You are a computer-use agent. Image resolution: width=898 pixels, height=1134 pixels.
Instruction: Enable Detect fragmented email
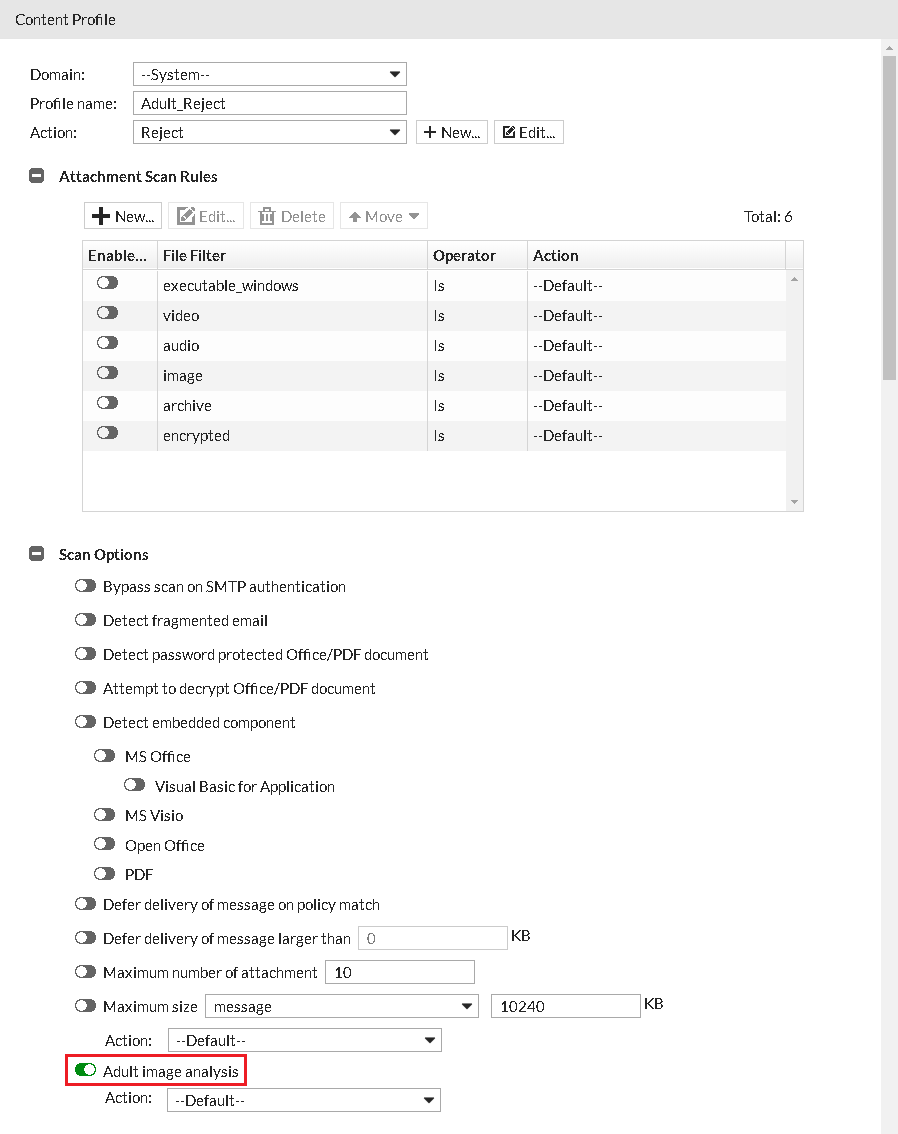click(x=85, y=620)
